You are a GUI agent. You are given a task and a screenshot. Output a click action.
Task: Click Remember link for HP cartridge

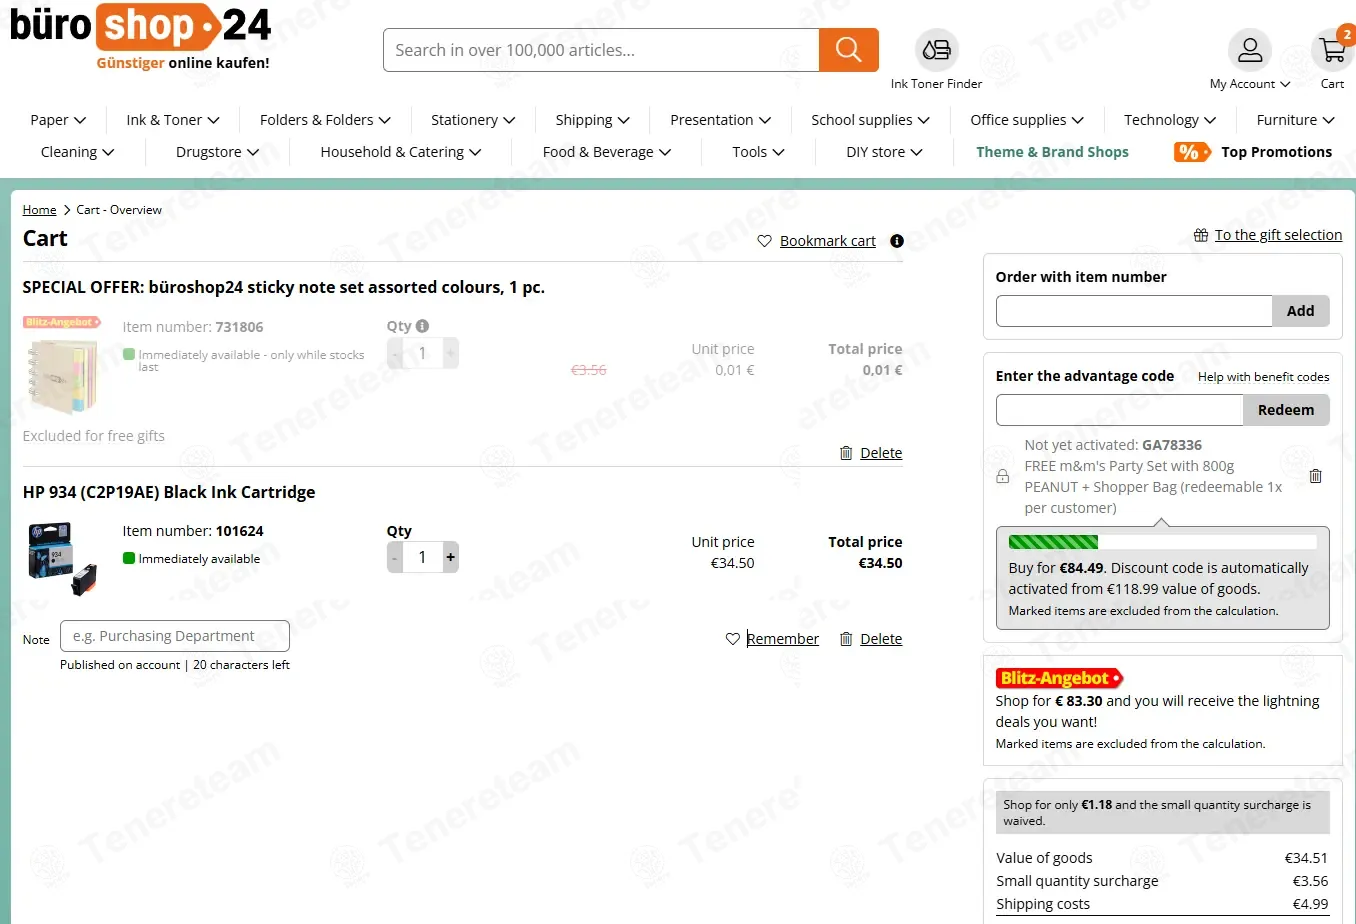pos(783,639)
